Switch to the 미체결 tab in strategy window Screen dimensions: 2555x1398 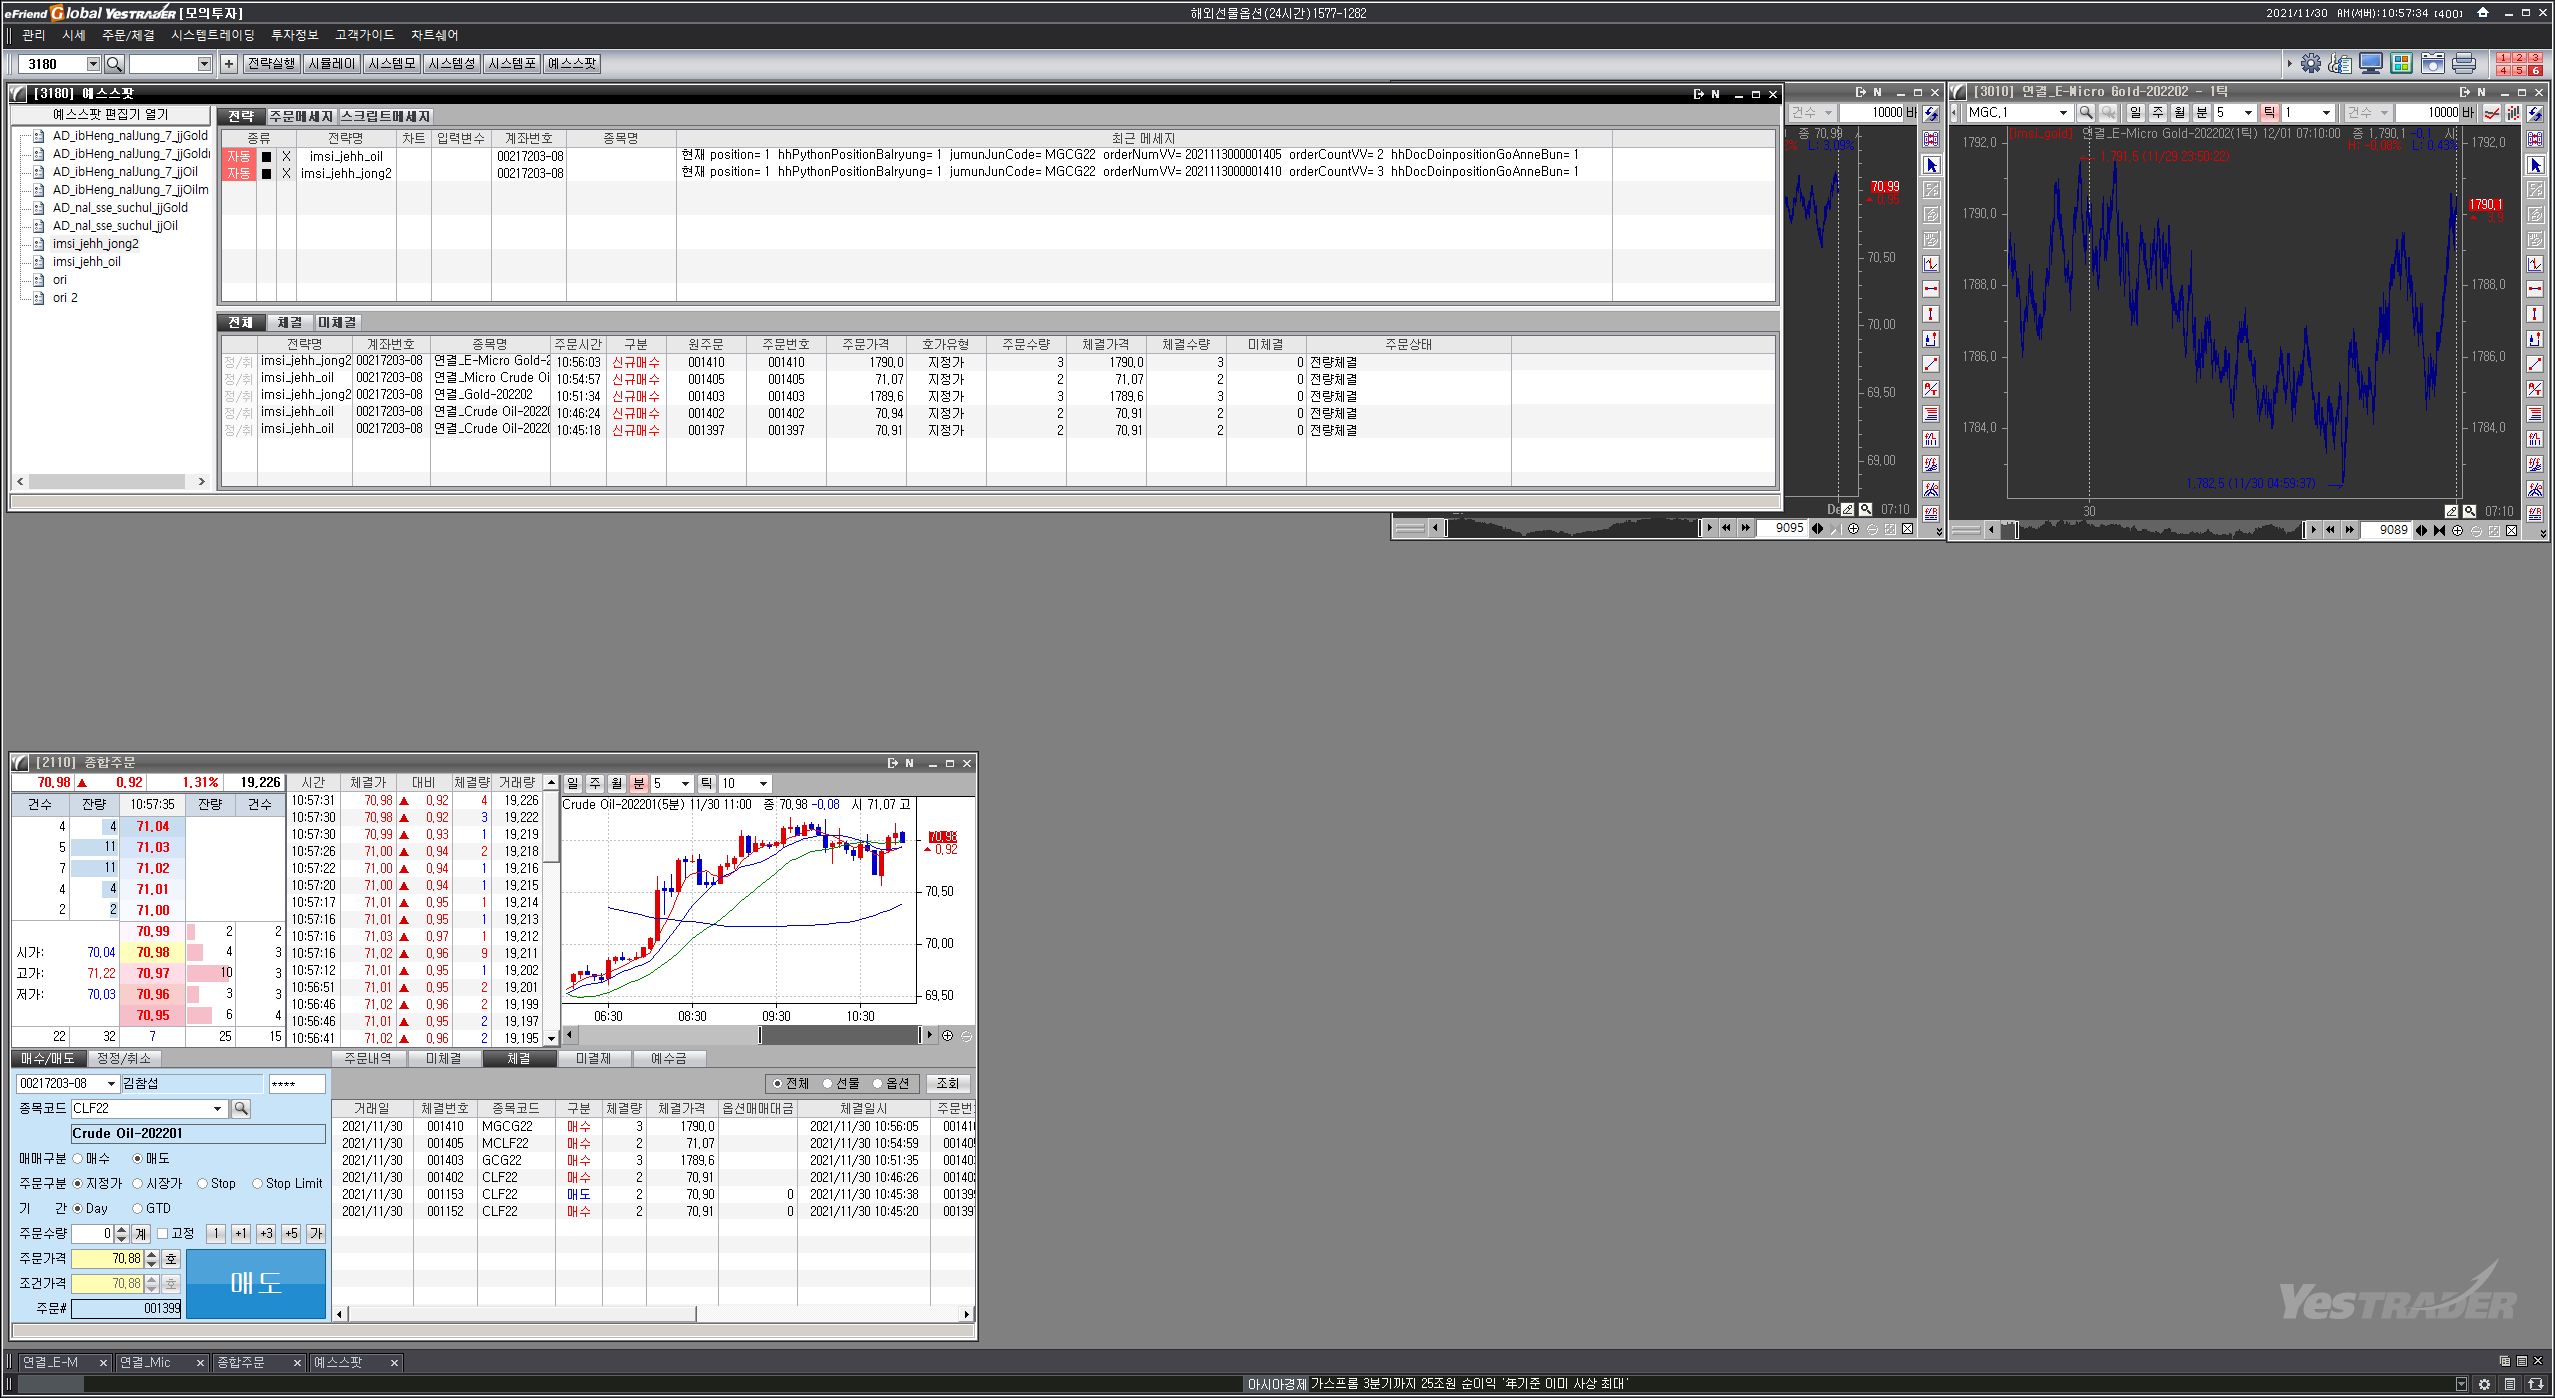point(337,322)
